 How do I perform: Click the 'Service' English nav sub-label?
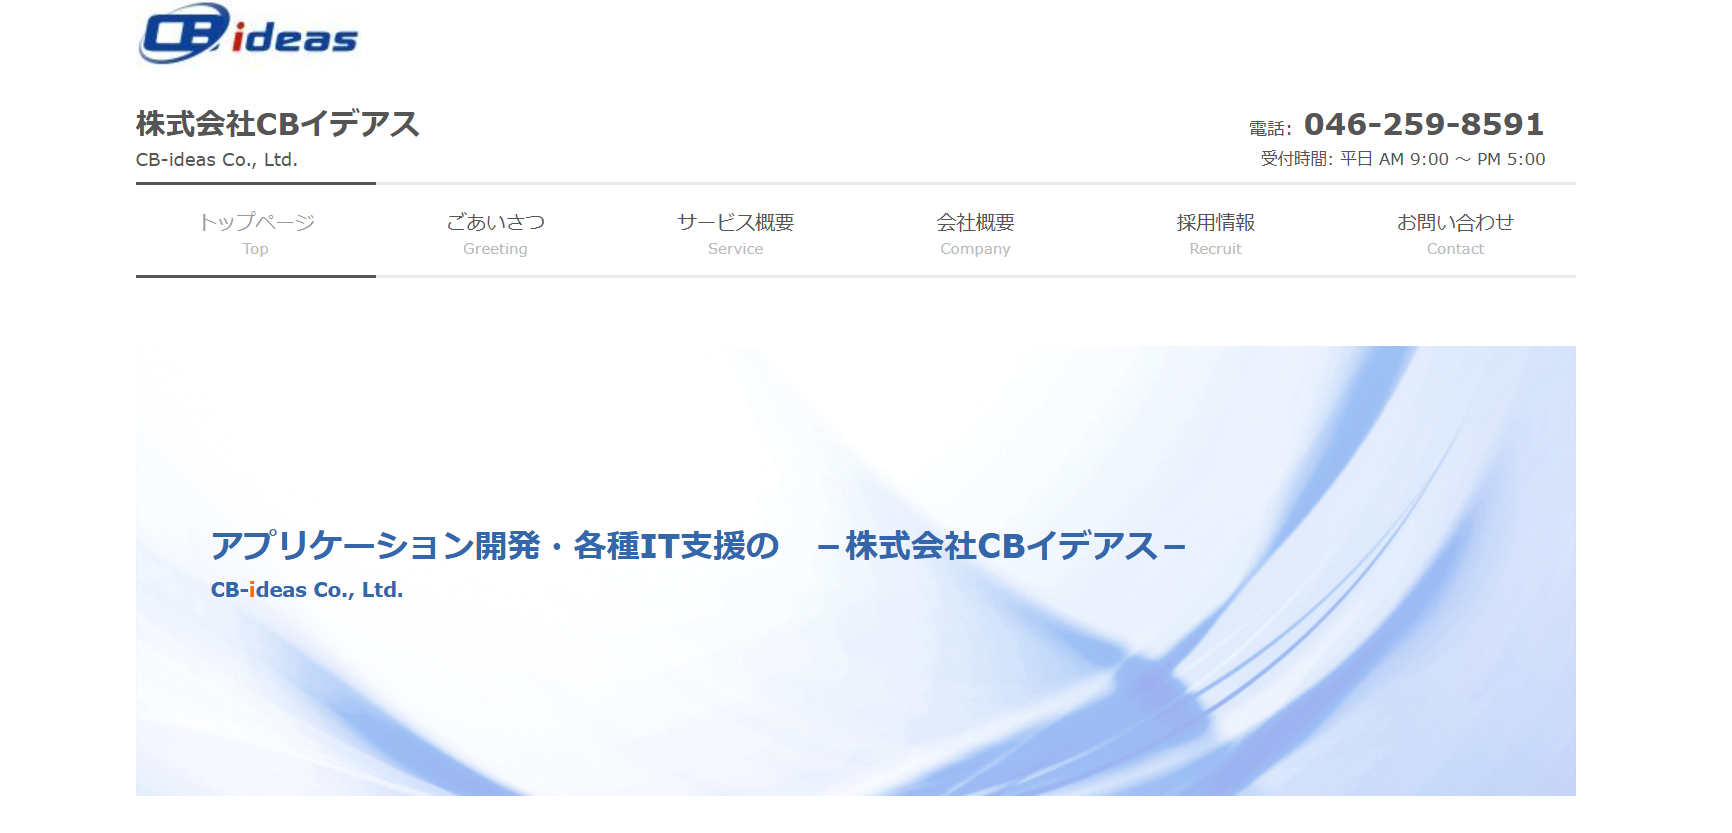click(735, 249)
